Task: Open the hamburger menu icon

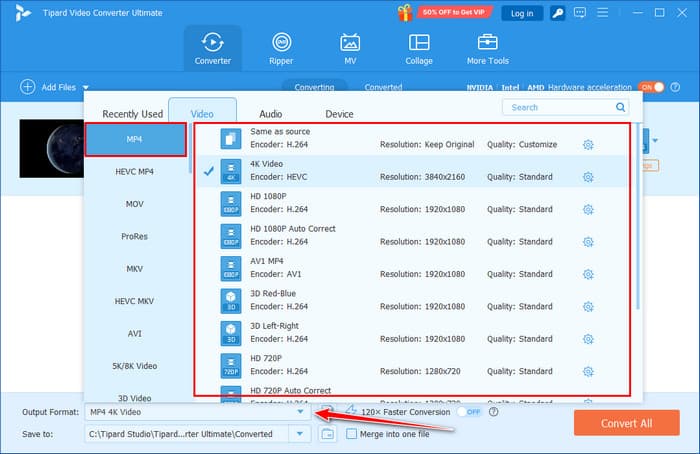Action: [x=603, y=12]
